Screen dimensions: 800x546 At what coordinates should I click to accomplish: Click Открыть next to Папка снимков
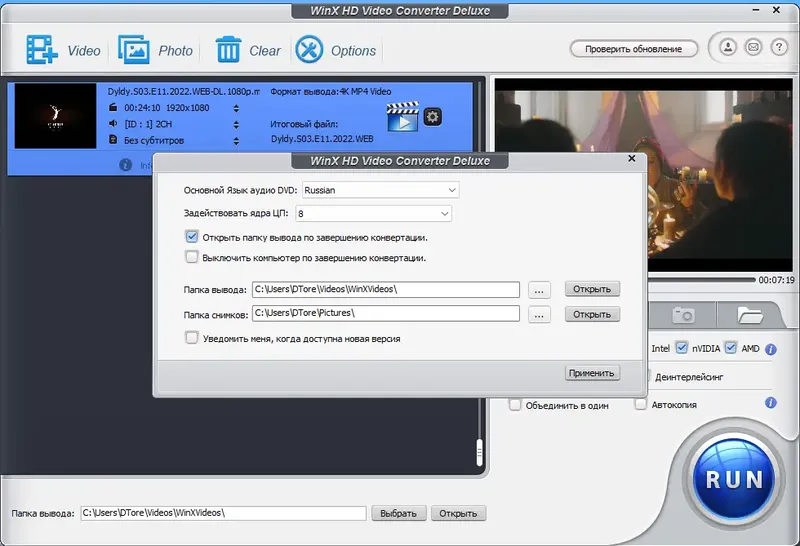click(592, 314)
